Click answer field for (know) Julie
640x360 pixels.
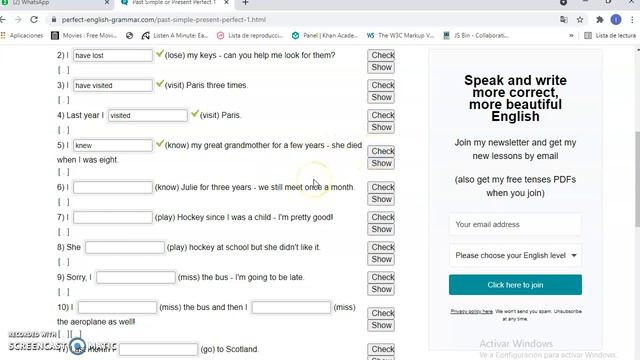coord(113,187)
